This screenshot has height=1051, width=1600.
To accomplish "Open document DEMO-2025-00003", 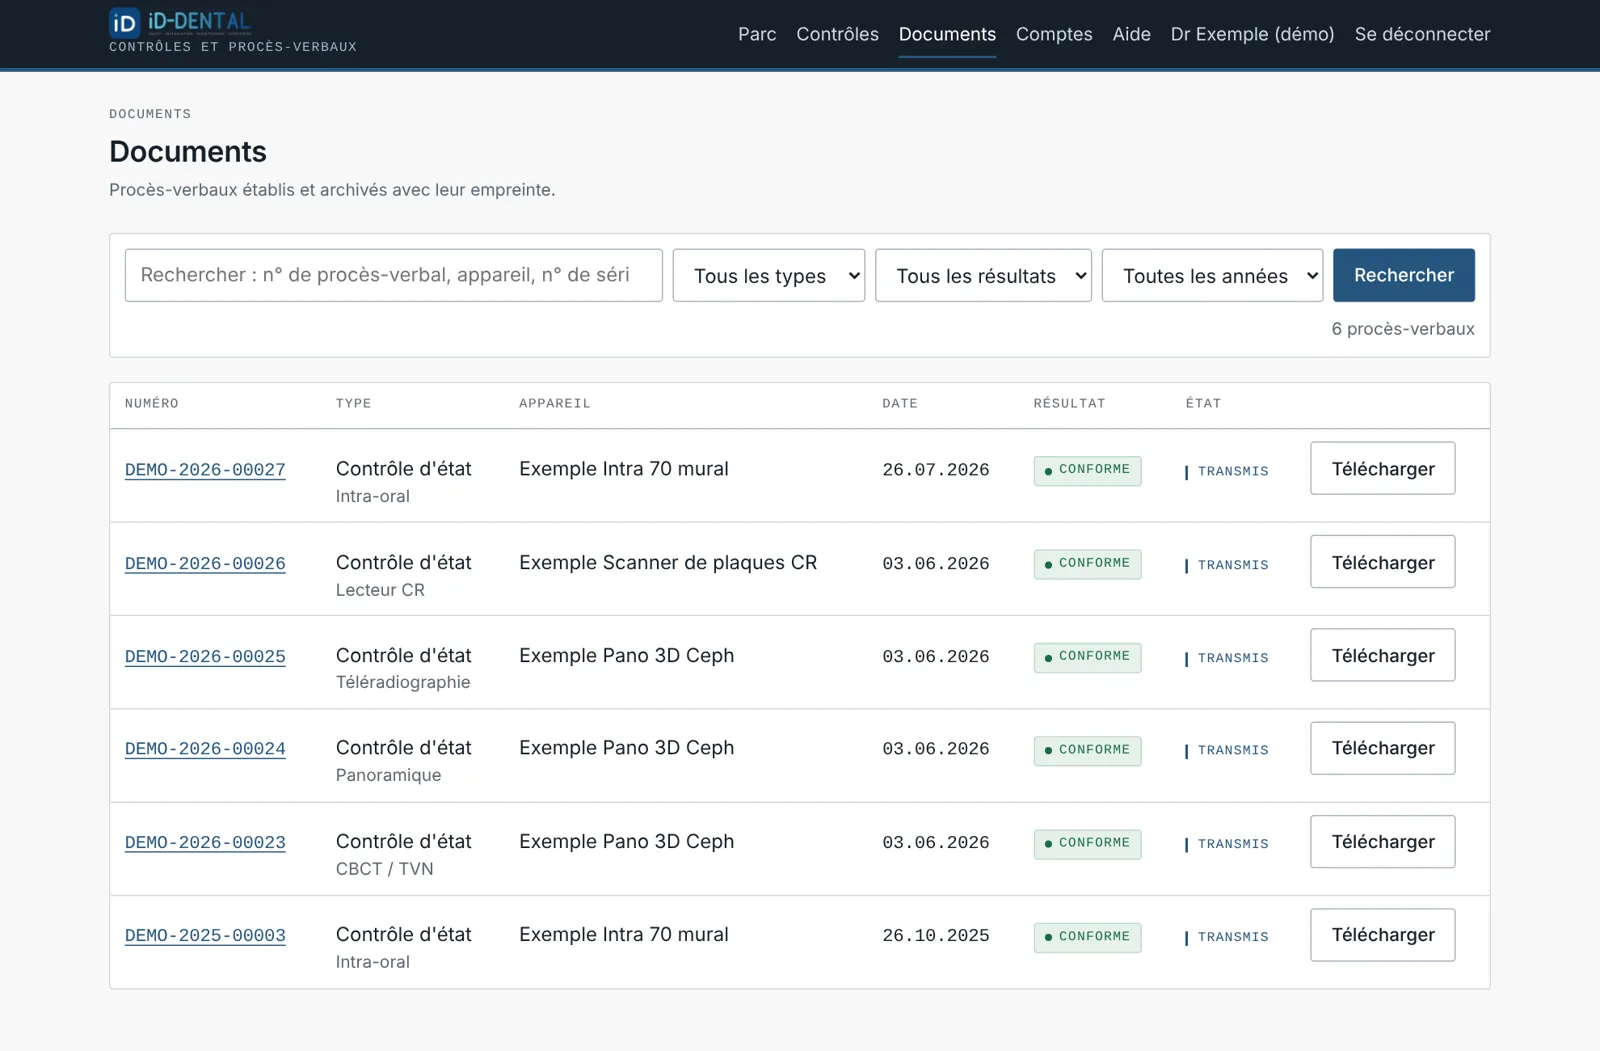I will [205, 936].
